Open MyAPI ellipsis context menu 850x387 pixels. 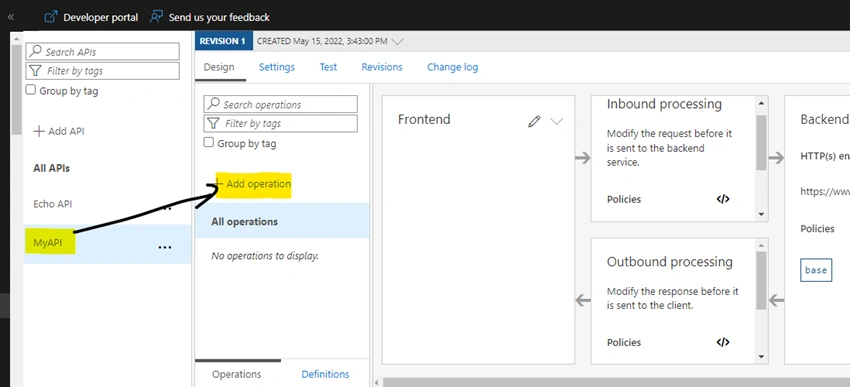(164, 247)
